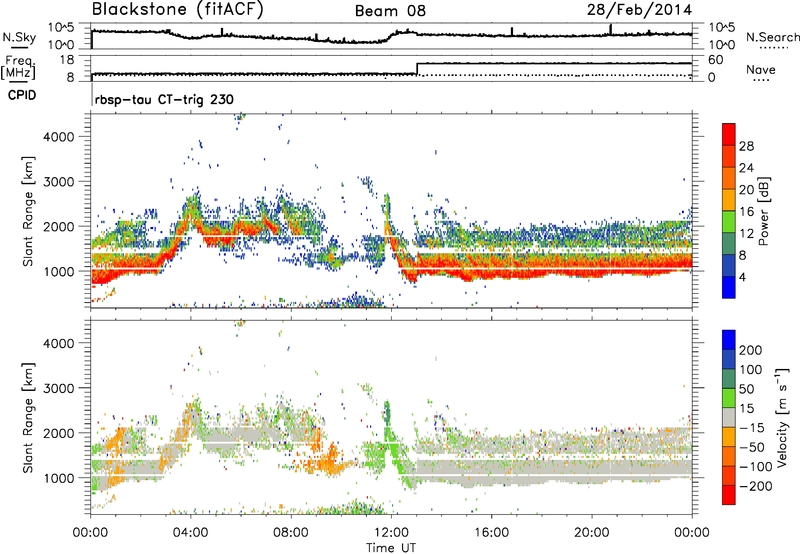Screen dimensions: 800x554
Task: Click 'Slant Range [km]' label of velocity panel
Action: (28, 417)
